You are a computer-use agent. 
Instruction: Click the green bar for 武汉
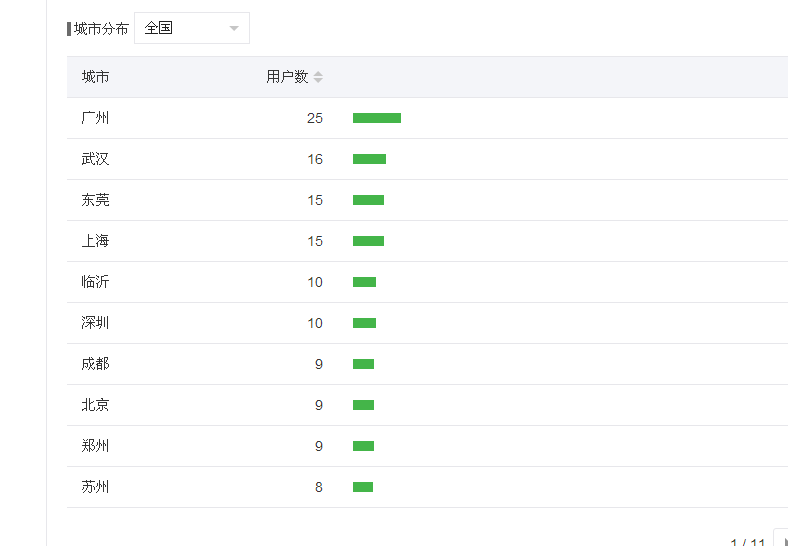[x=369, y=159]
